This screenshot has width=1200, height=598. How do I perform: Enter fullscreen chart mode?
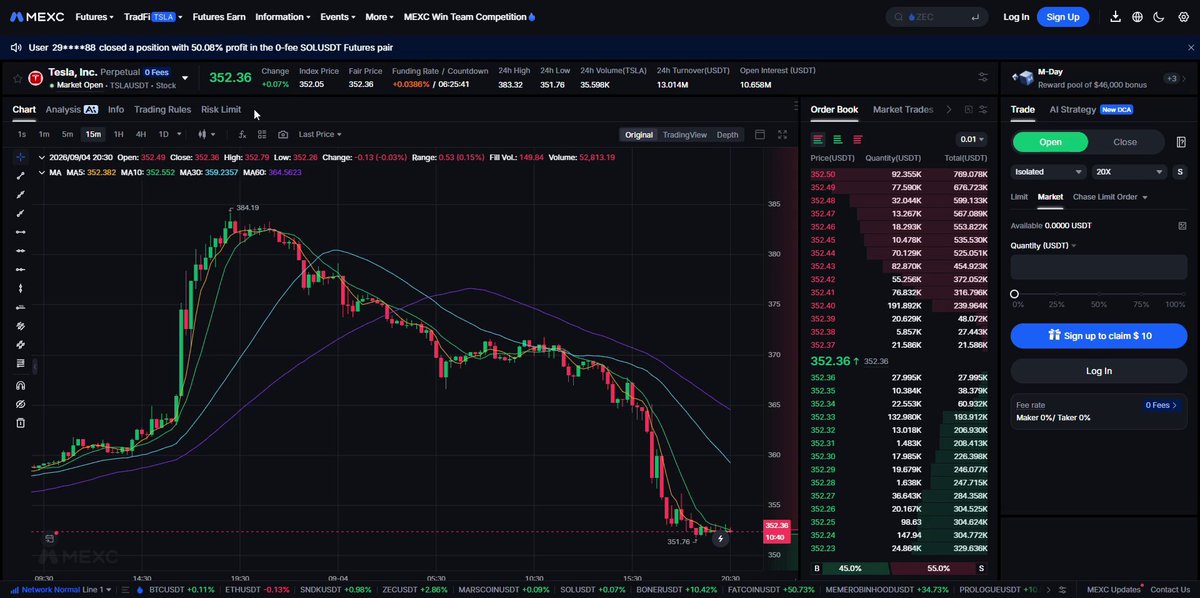(x=782, y=134)
